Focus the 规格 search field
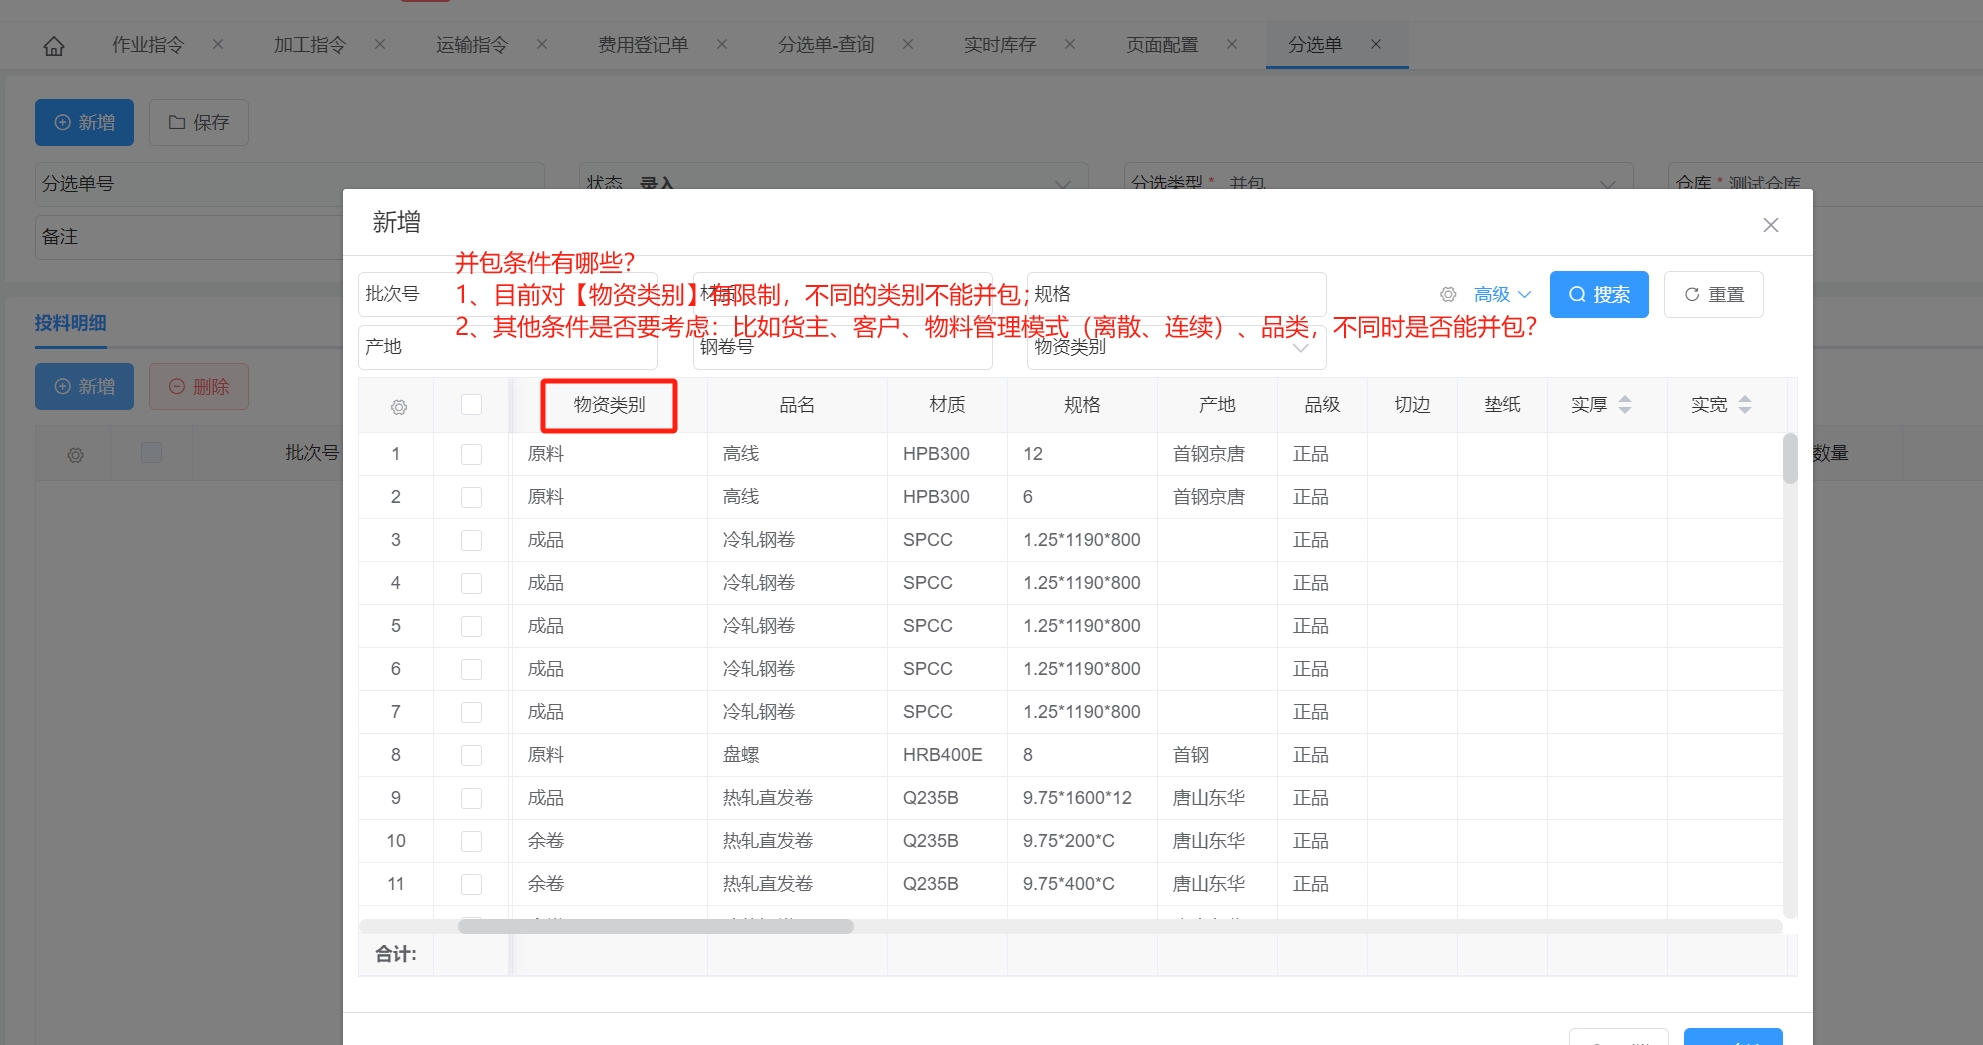Image resolution: width=1983 pixels, height=1045 pixels. click(x=1176, y=294)
